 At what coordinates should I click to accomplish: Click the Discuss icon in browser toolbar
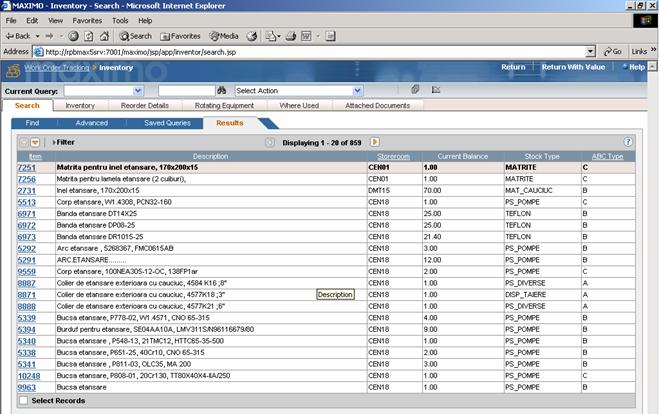coord(330,36)
